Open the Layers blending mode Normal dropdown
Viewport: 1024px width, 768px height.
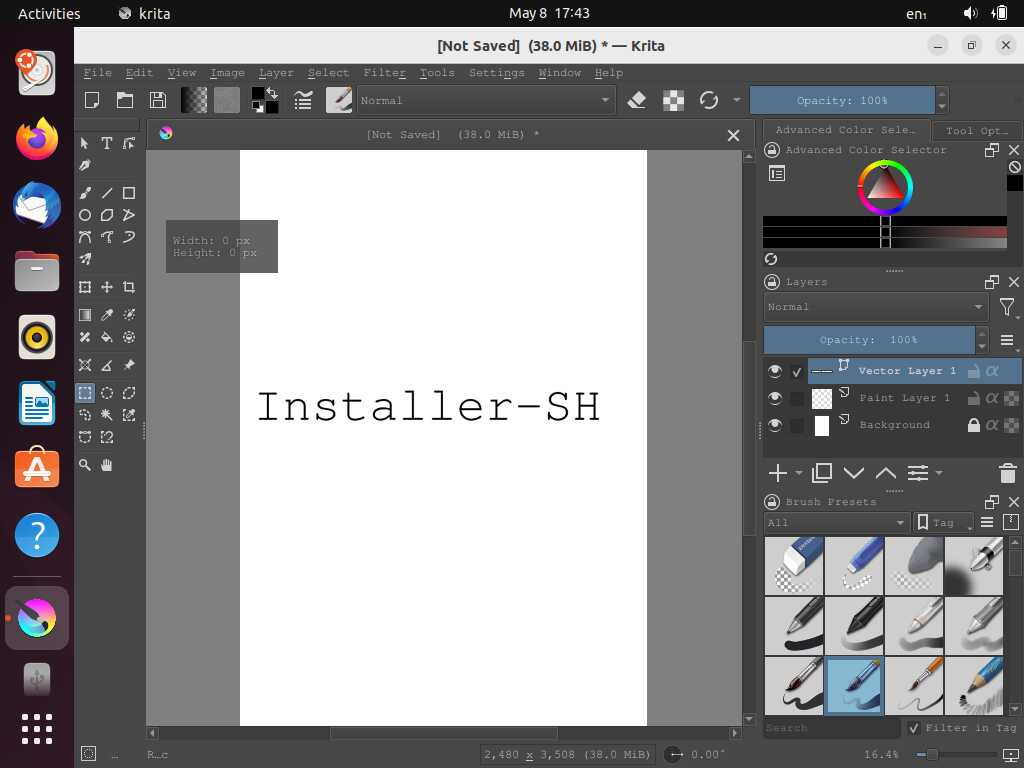pos(876,307)
